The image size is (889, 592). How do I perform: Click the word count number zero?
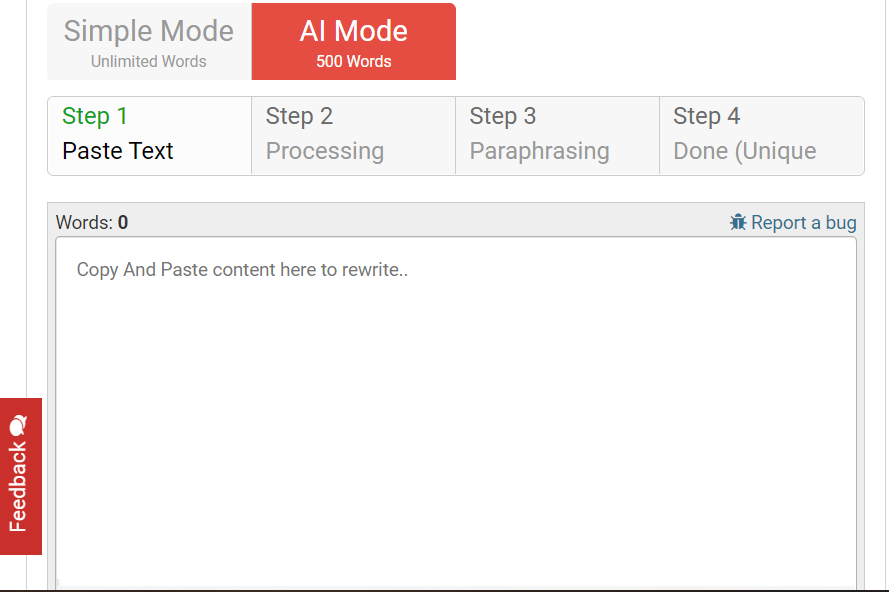coord(123,222)
